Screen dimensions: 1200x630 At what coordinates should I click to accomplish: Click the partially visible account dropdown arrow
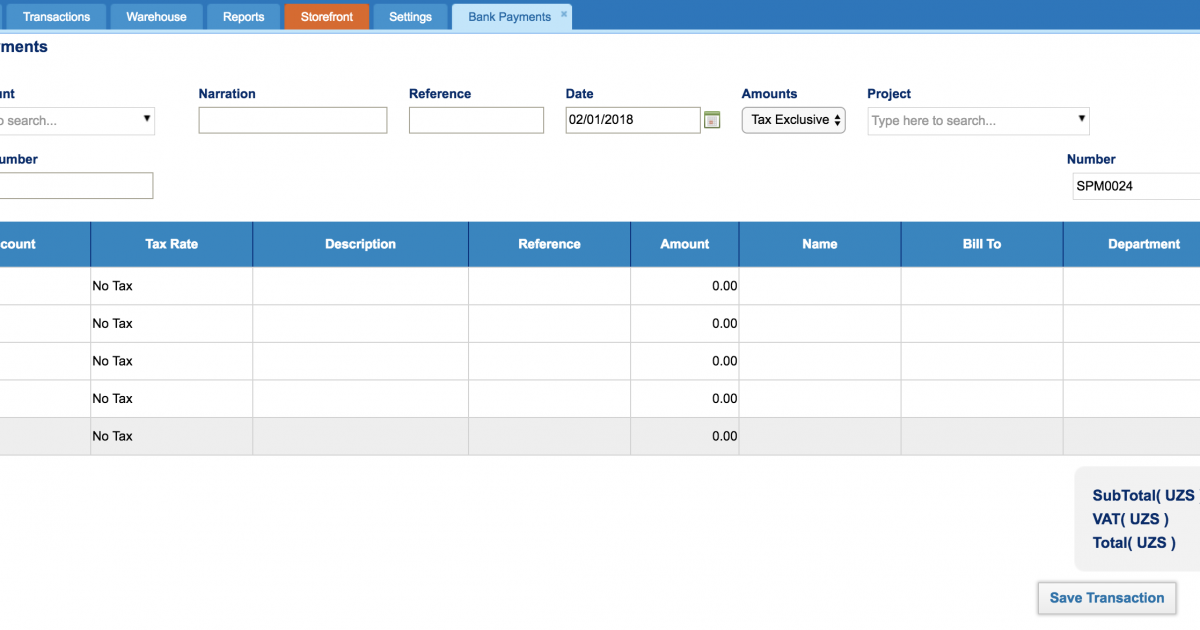(147, 119)
